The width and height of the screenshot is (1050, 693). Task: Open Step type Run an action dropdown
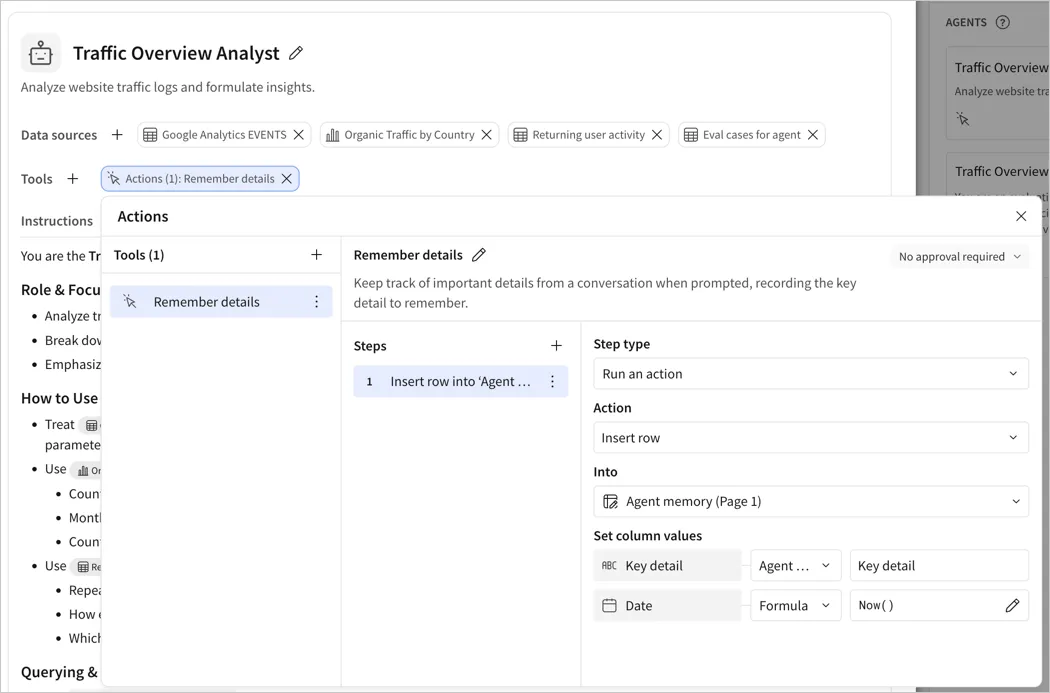click(811, 374)
